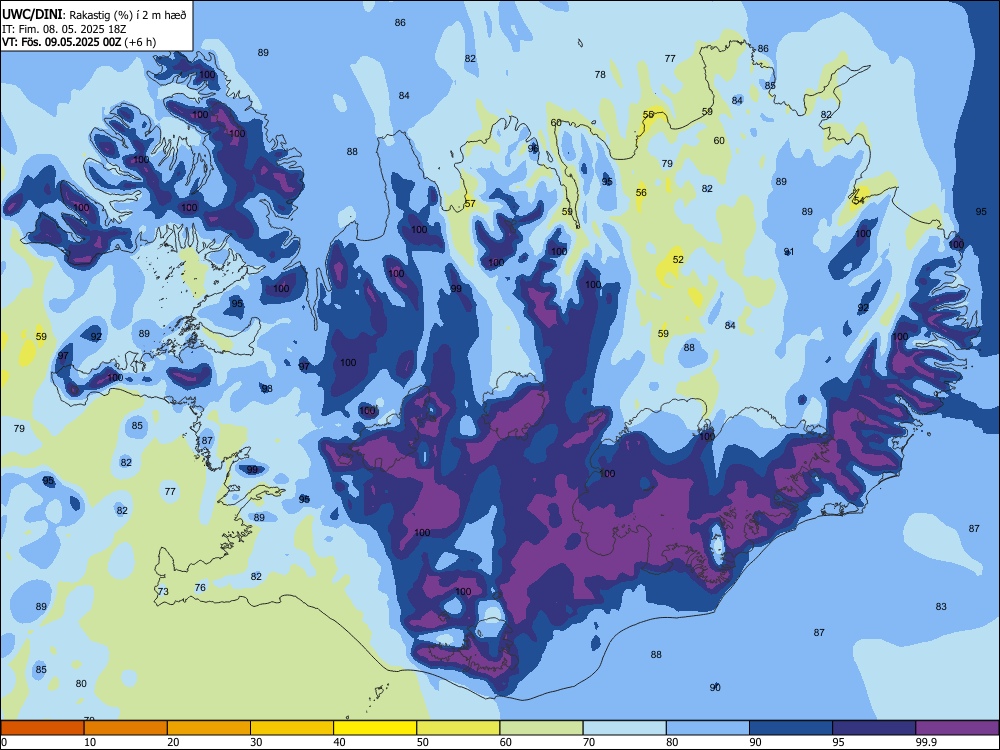Viewport: 1000px width, 750px height.
Task: Click the humidity value '54' in the east
Action: point(858,200)
